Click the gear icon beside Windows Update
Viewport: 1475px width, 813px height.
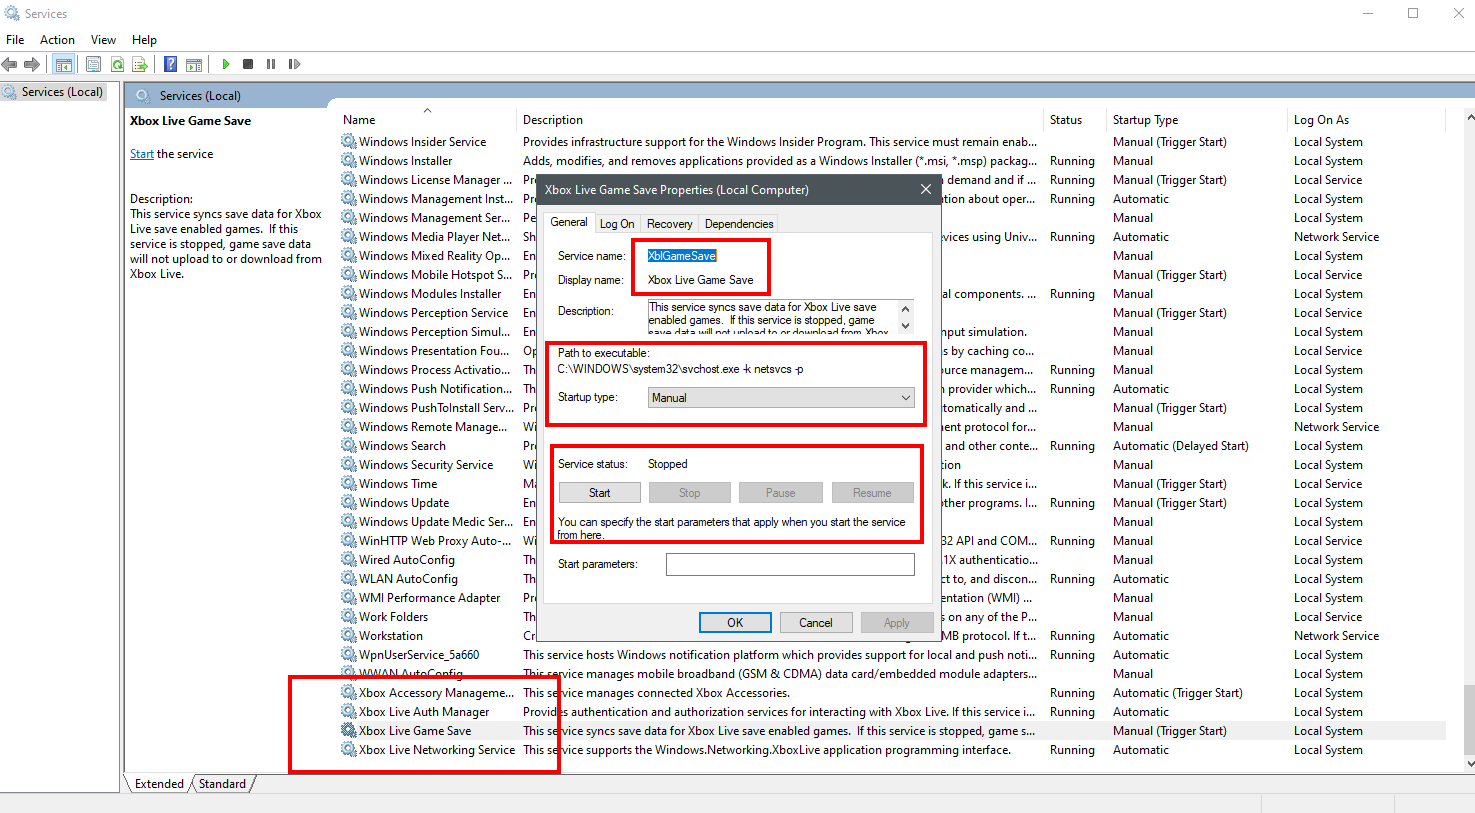(x=349, y=503)
